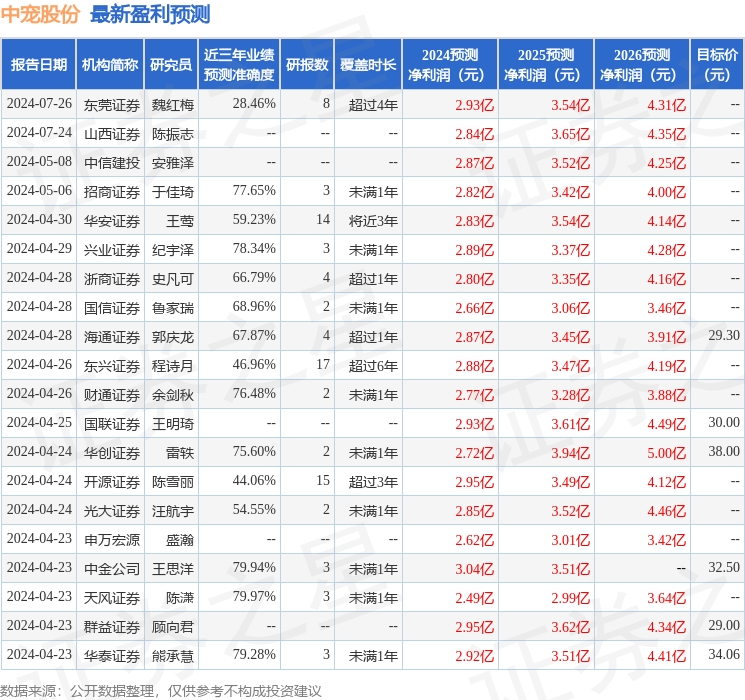Viewport: 745px width, 700px height.
Task: Click researcher 余剑秋
Action: (172, 395)
